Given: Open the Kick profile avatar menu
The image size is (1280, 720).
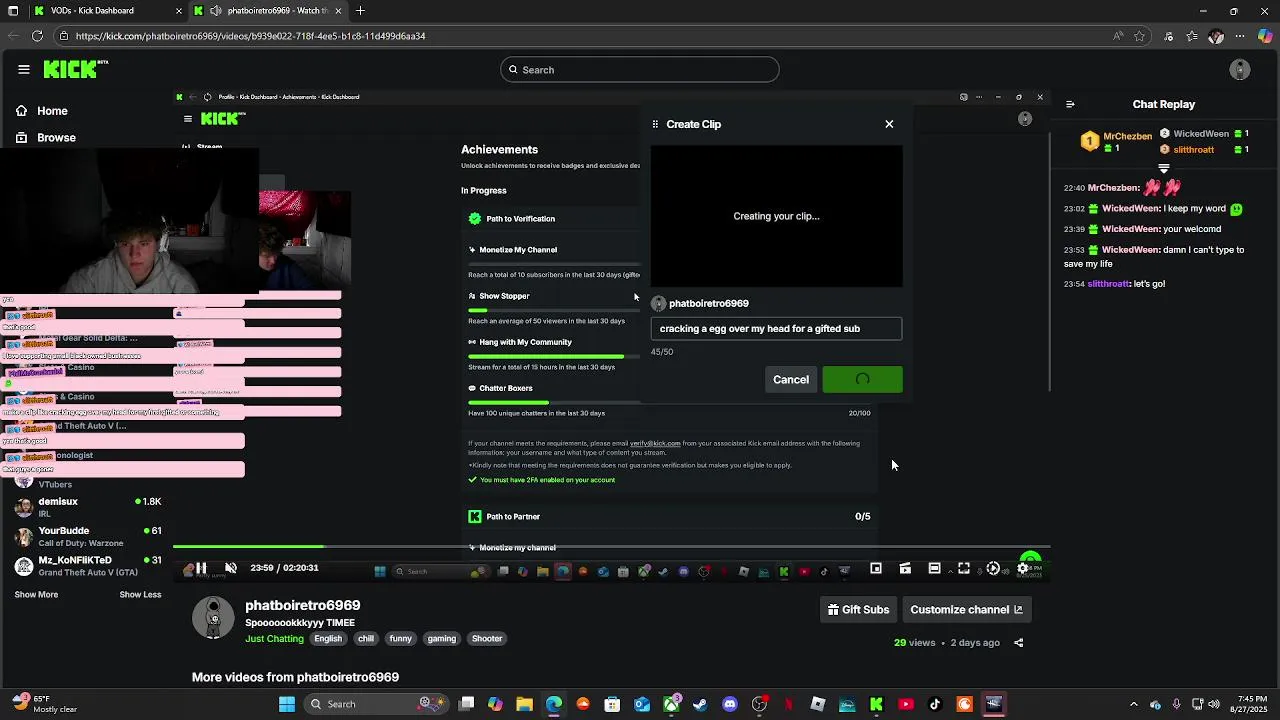Looking at the screenshot, I should tap(1240, 69).
